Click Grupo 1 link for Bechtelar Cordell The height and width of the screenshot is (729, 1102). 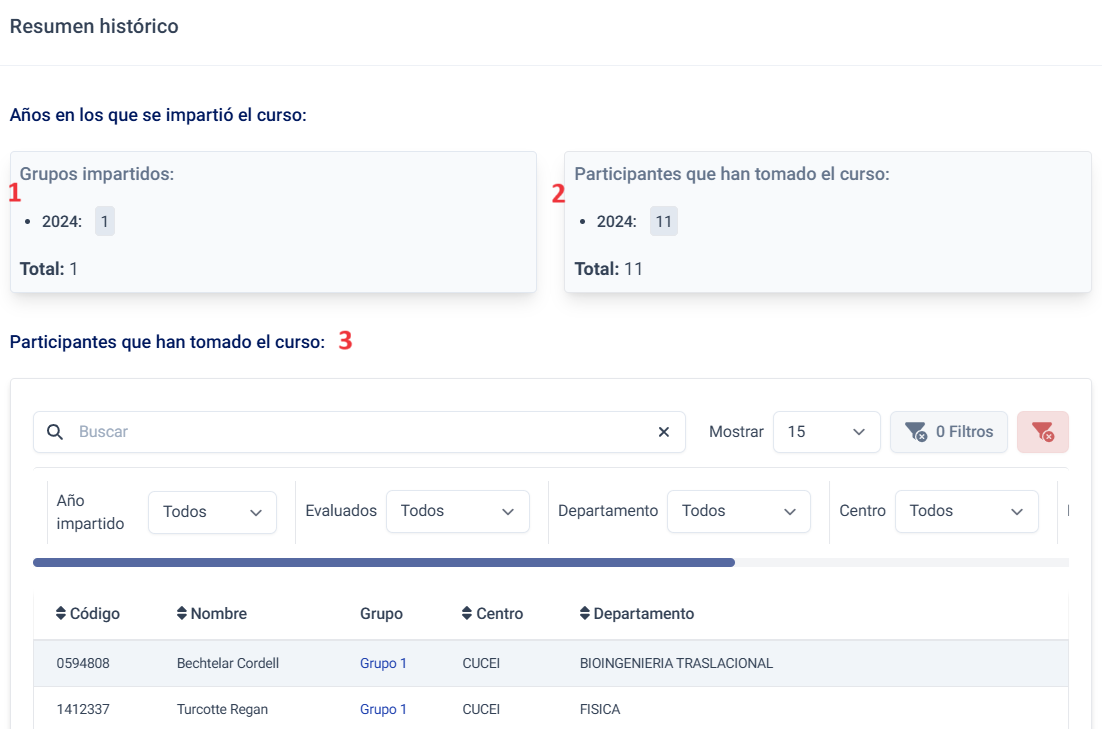(x=383, y=663)
